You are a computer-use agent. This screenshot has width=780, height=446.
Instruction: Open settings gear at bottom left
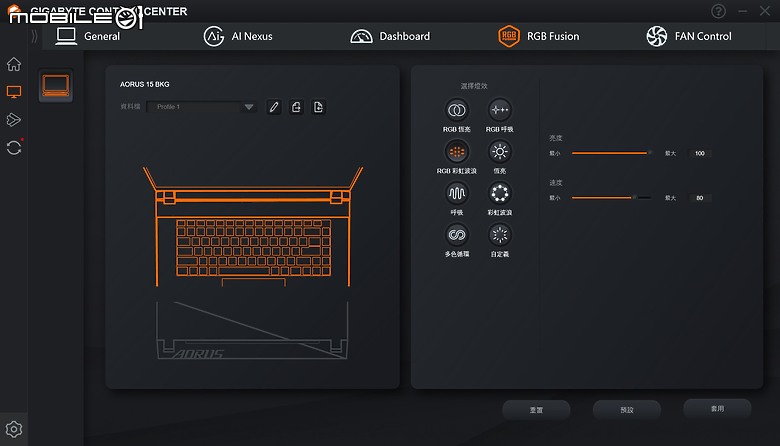(14, 429)
